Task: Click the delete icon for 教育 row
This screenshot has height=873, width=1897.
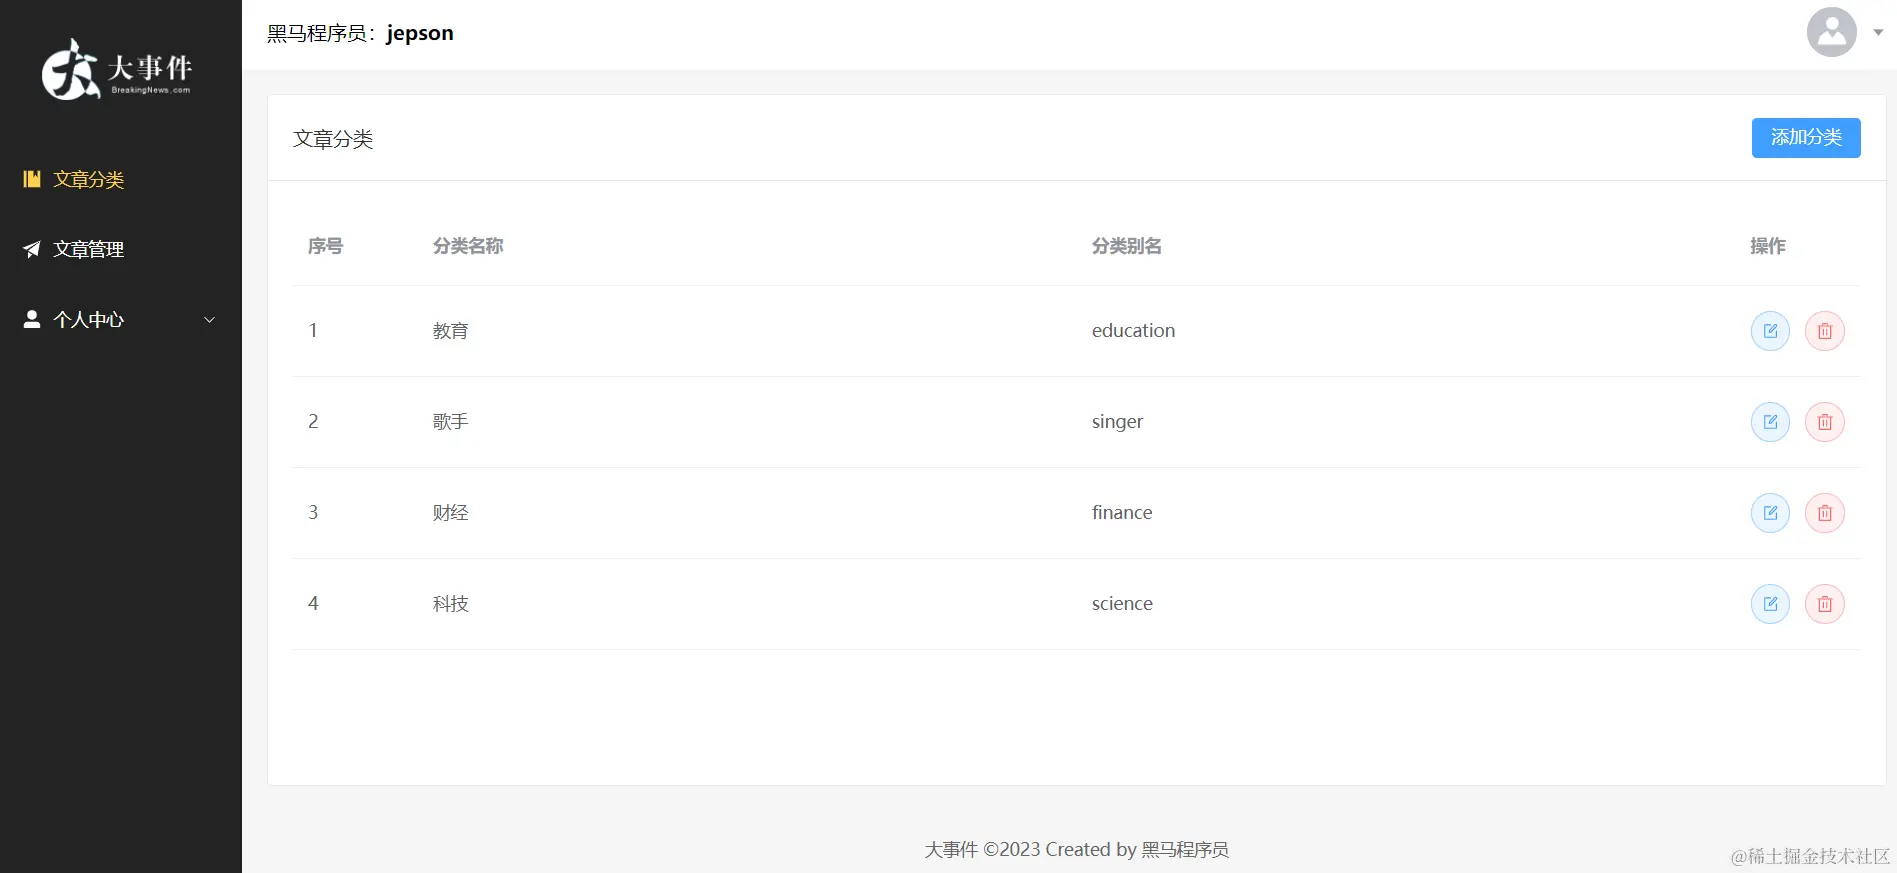Action: [x=1824, y=331]
